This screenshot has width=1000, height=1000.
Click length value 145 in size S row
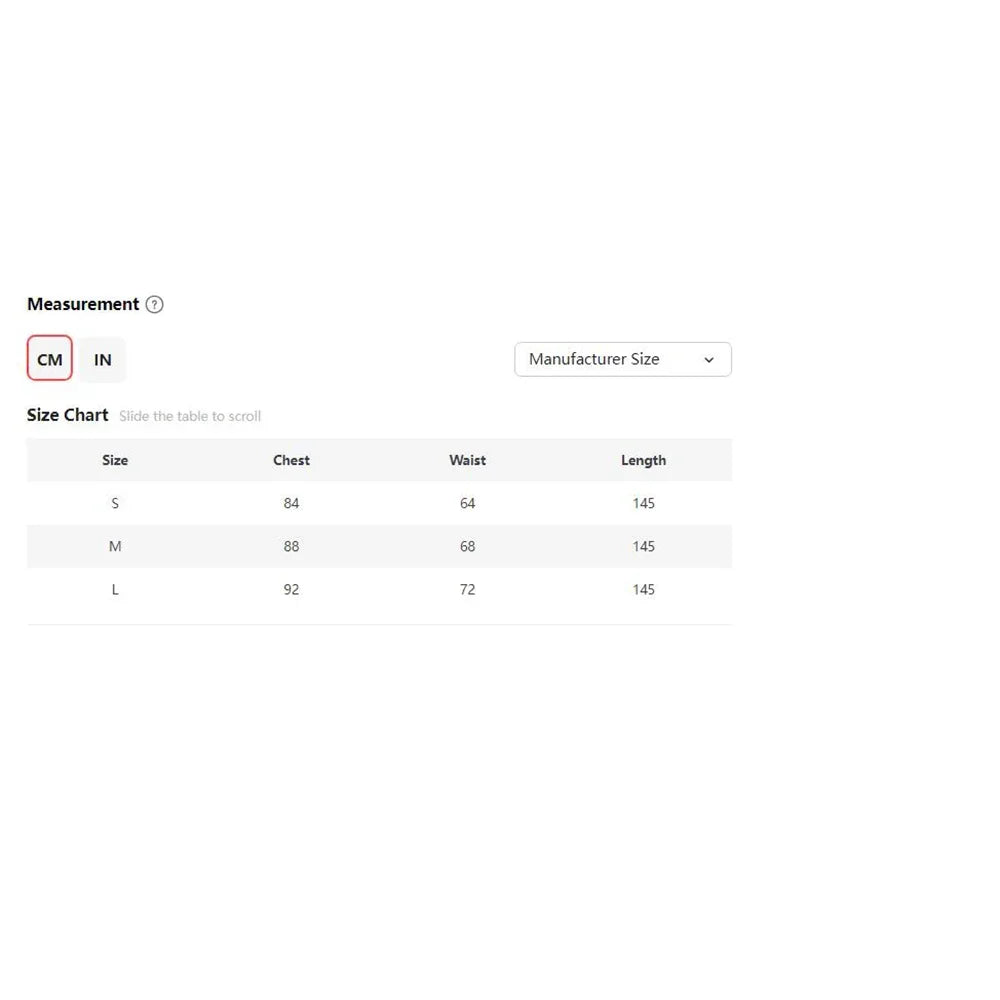point(643,504)
